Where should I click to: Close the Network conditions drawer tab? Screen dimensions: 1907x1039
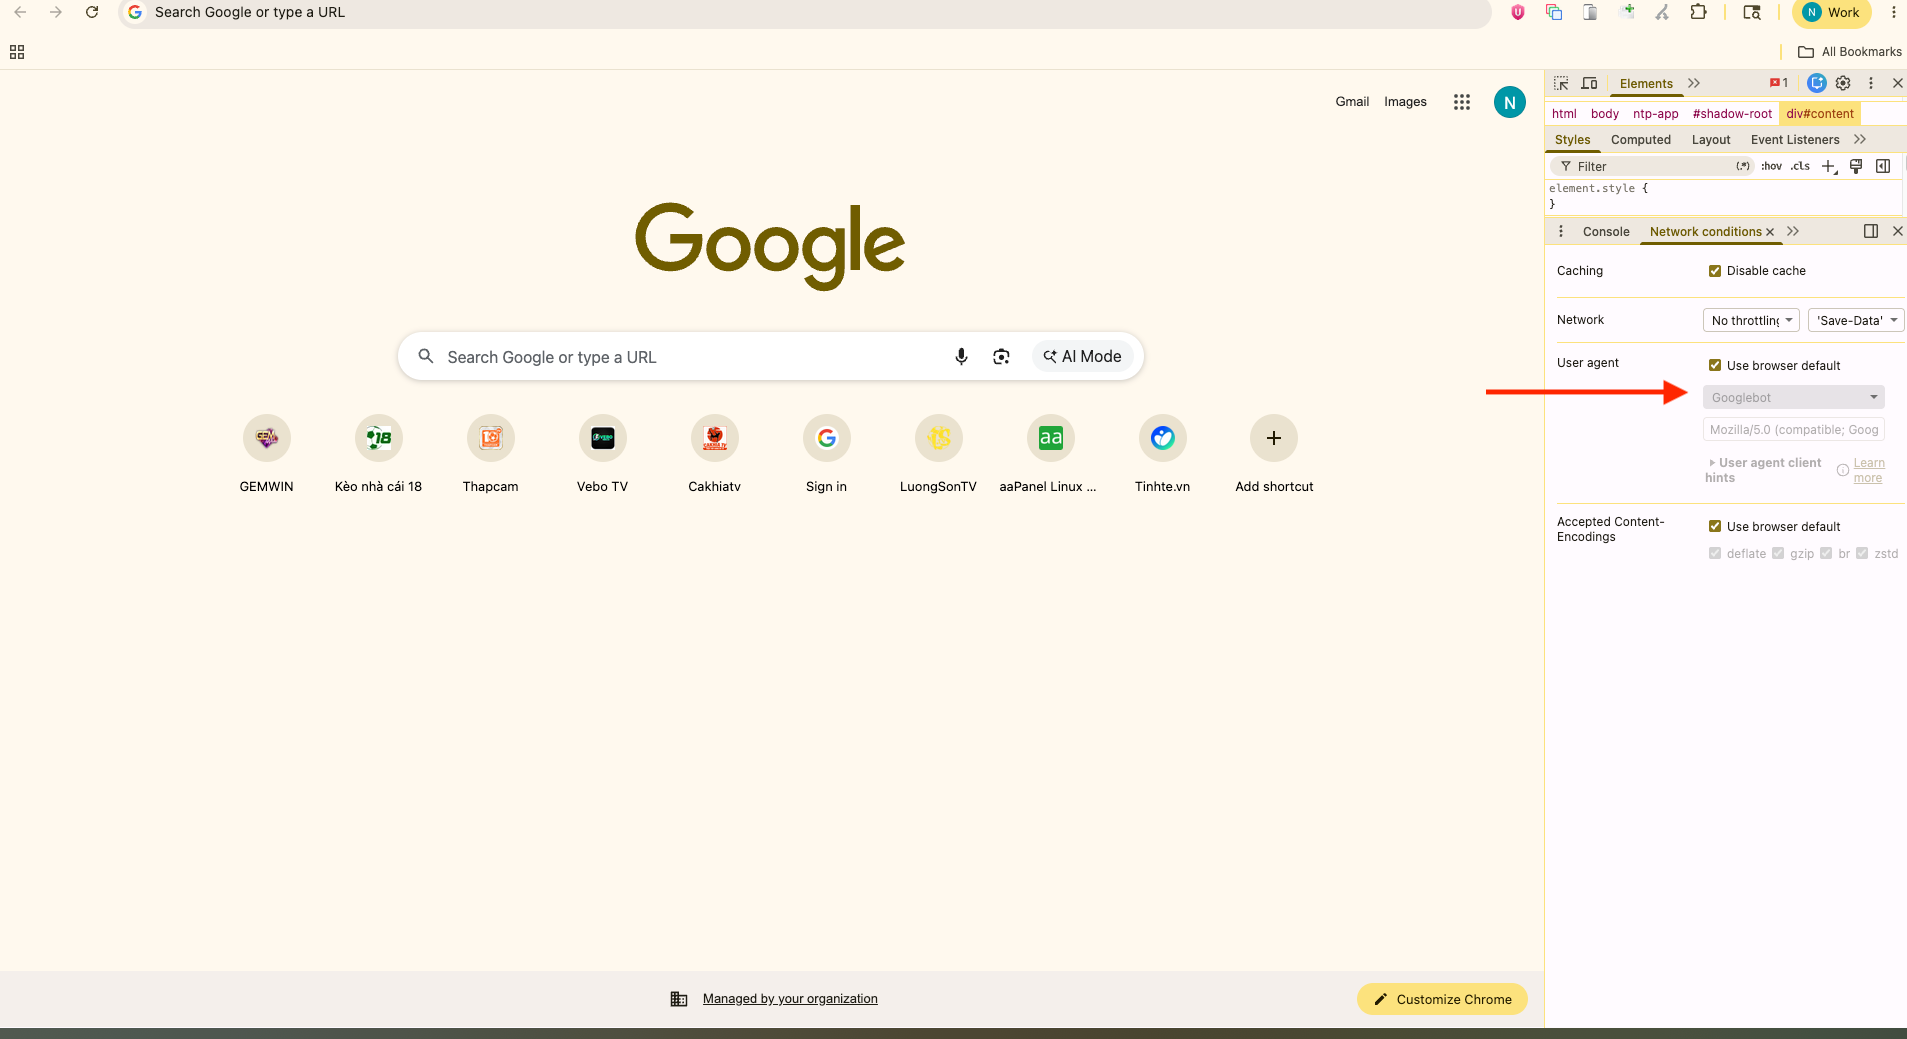(x=1770, y=232)
